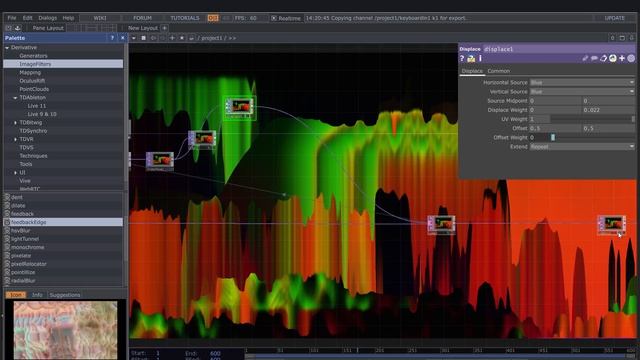Open the FORUM link button
The width and height of the screenshot is (640, 360).
pos(142,18)
